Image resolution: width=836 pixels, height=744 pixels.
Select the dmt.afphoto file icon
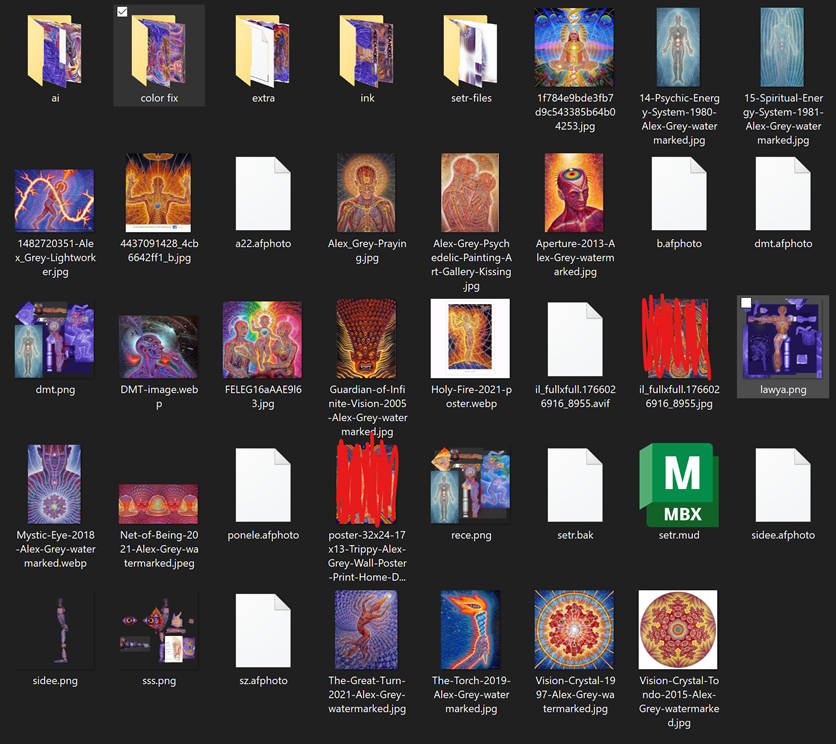tap(783, 193)
